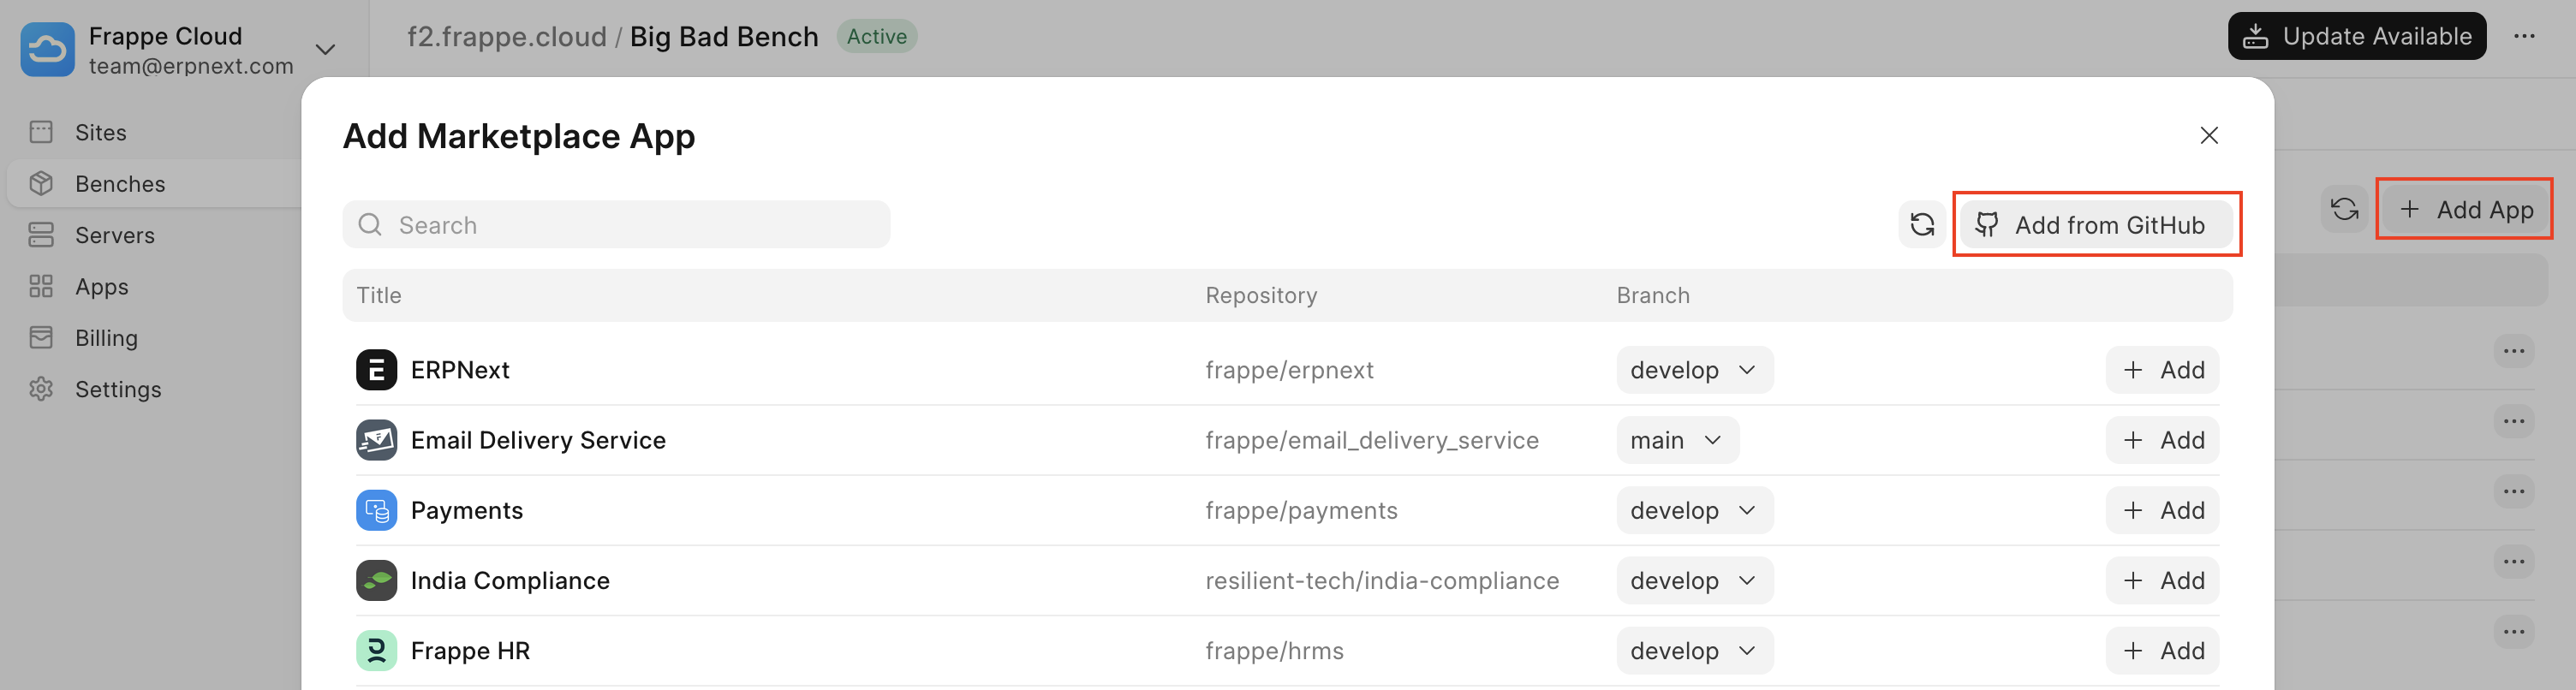The width and height of the screenshot is (2576, 690).
Task: Open the three-dot menu in the header
Action: coord(2524,37)
